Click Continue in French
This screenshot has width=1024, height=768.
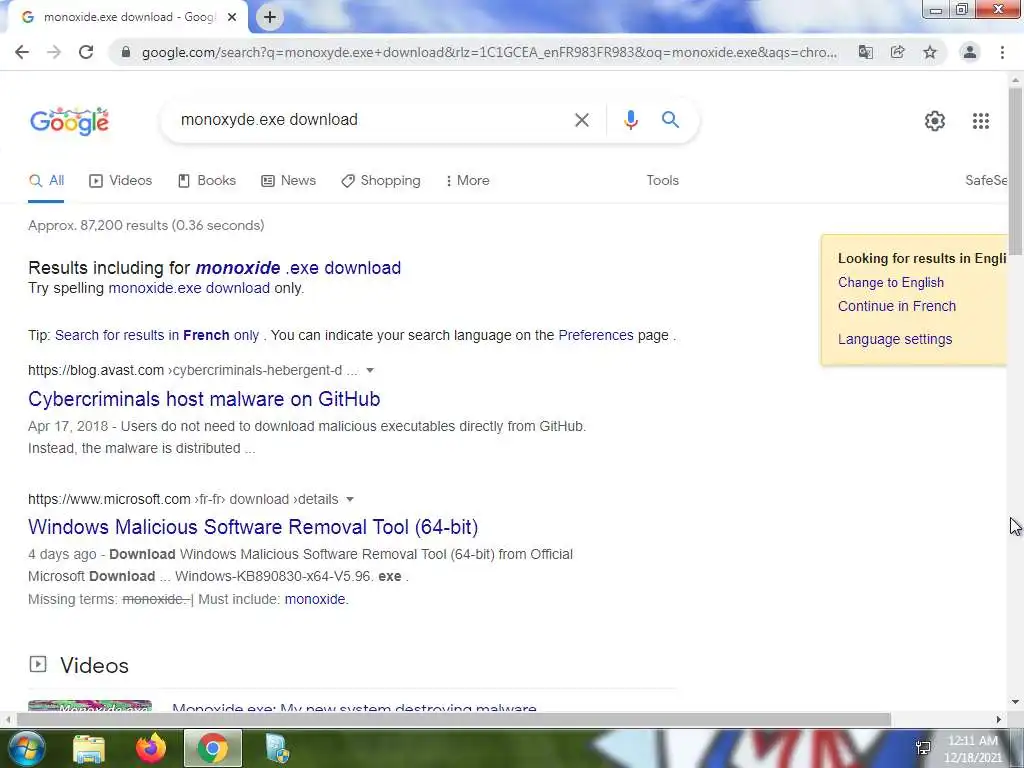tap(897, 306)
